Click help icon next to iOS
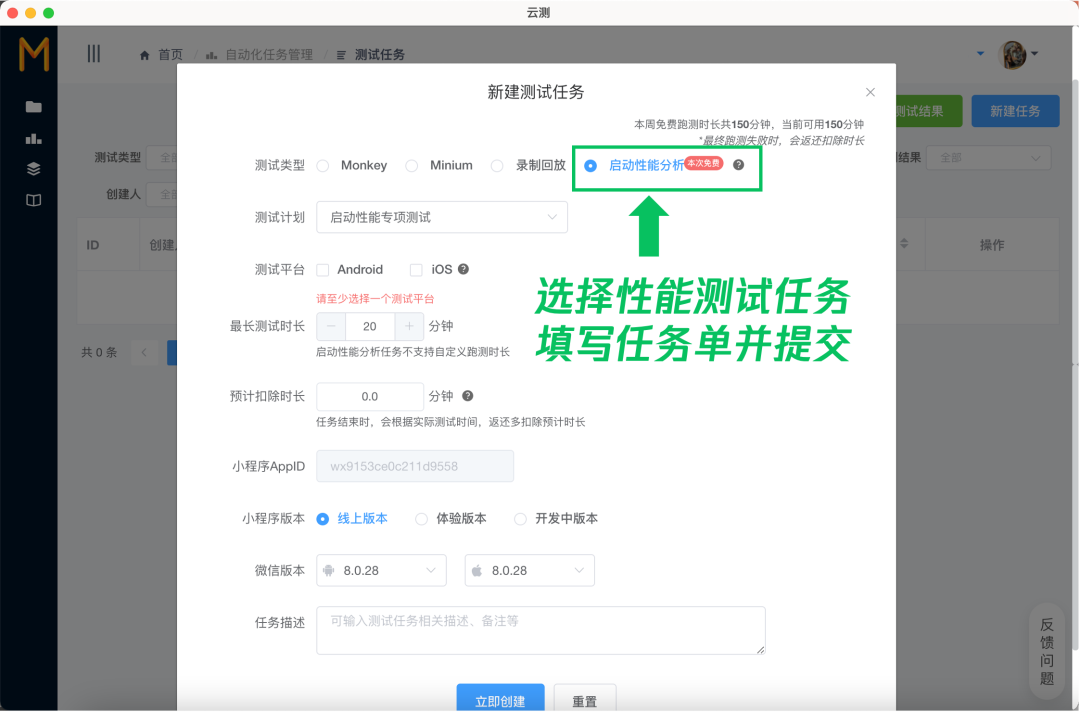The width and height of the screenshot is (1080, 712). click(x=464, y=269)
